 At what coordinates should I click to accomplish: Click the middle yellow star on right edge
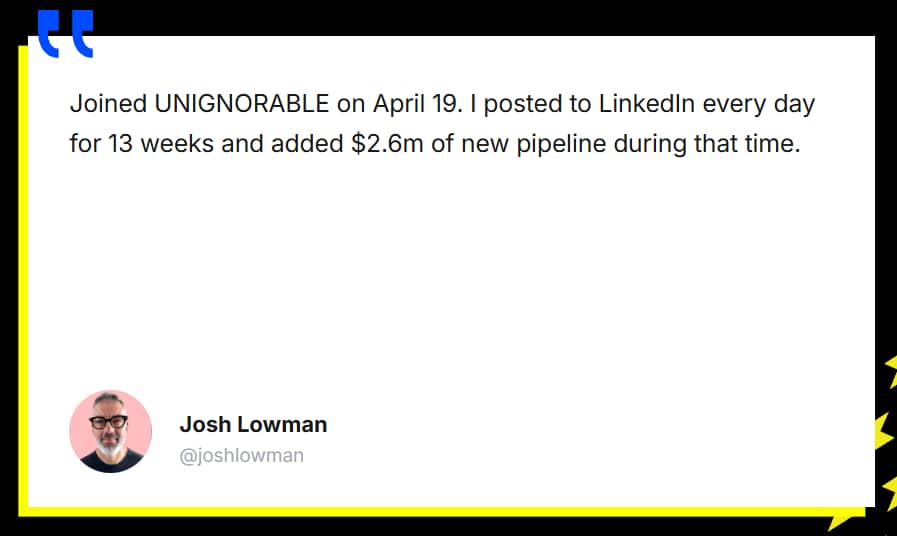[883, 430]
